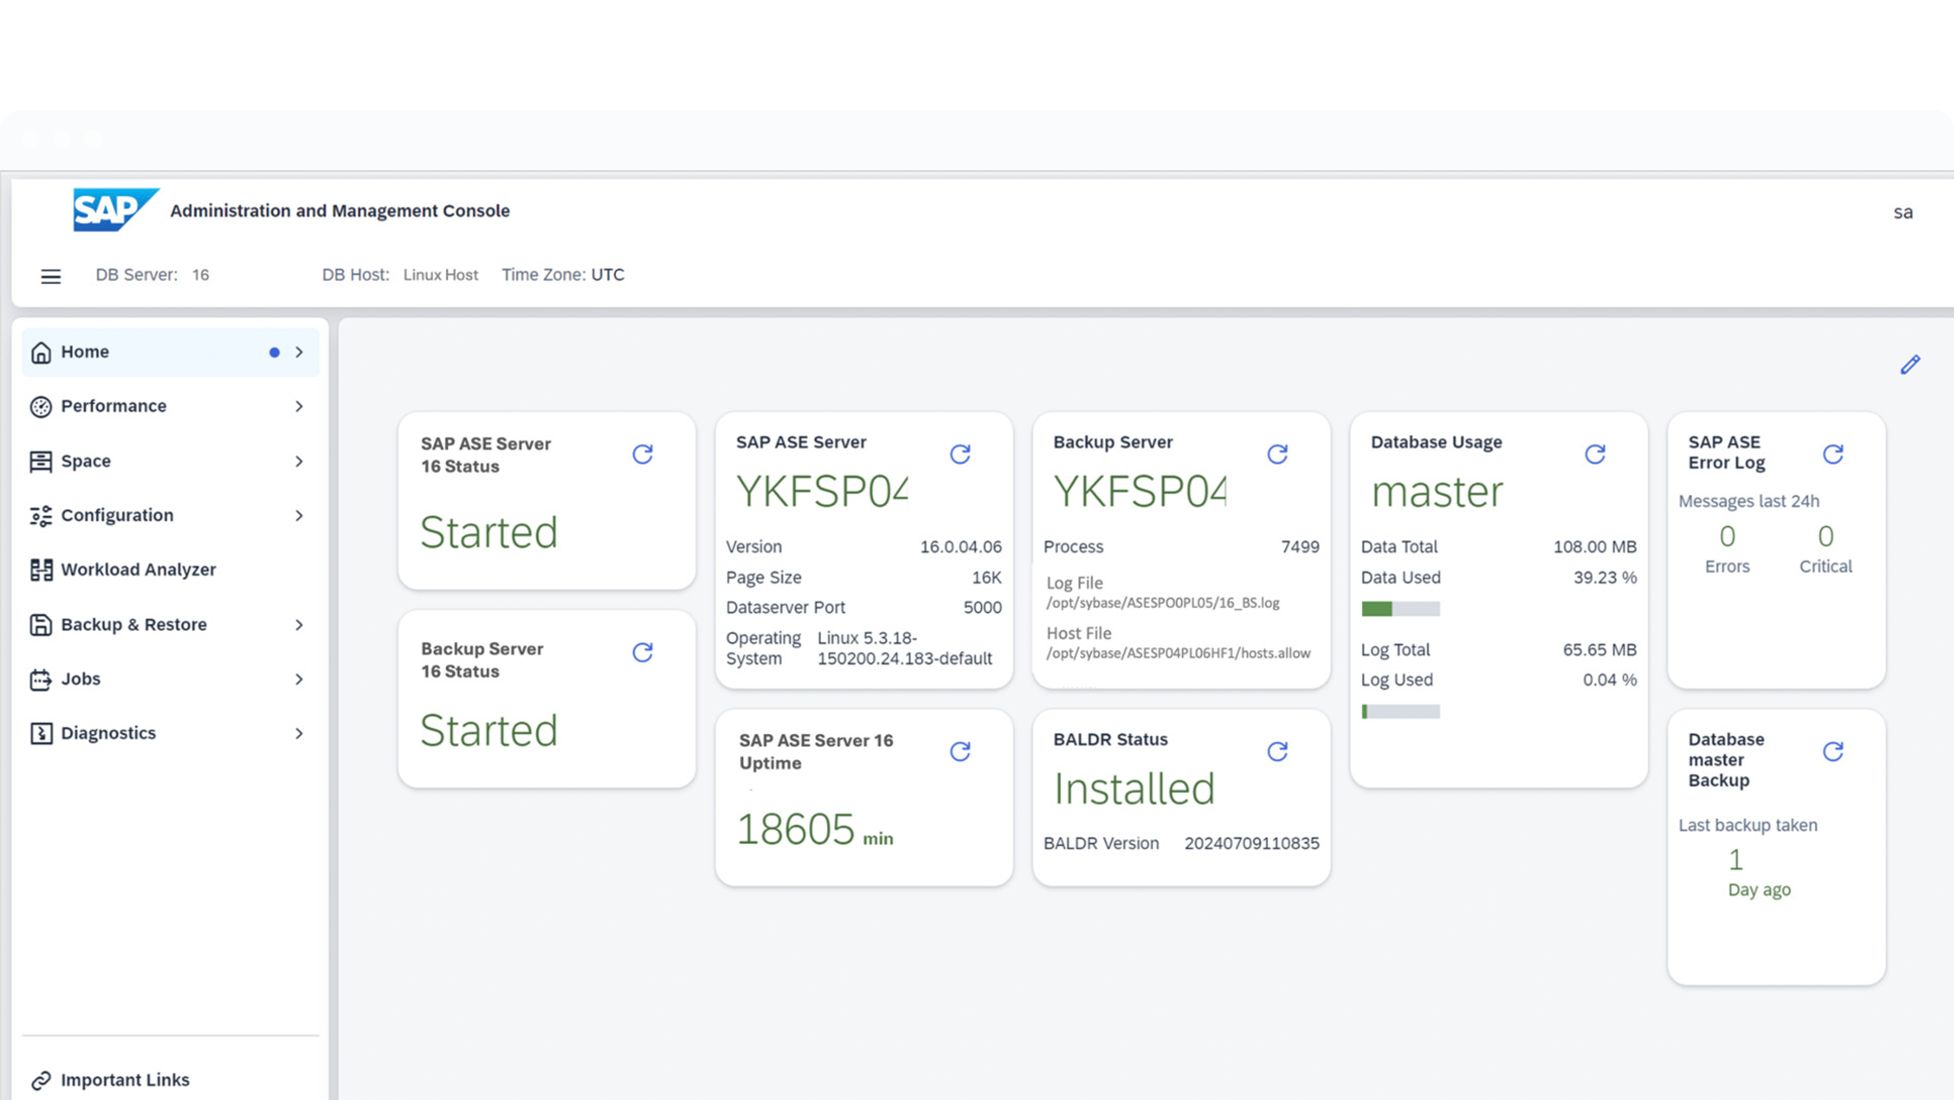Expand the Space section chevron

click(299, 462)
